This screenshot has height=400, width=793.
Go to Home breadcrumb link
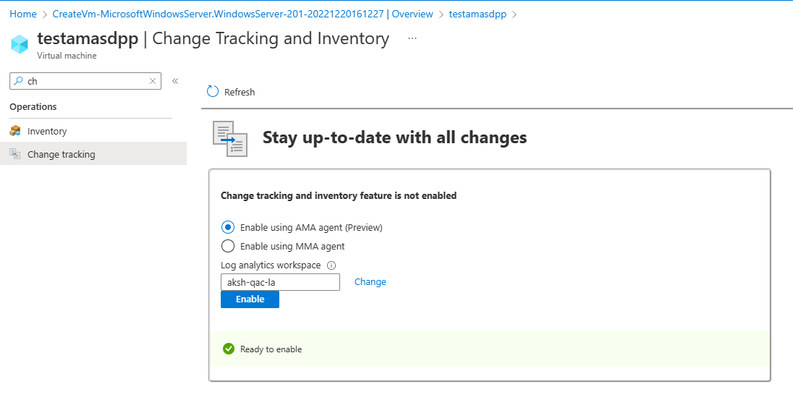[23, 14]
